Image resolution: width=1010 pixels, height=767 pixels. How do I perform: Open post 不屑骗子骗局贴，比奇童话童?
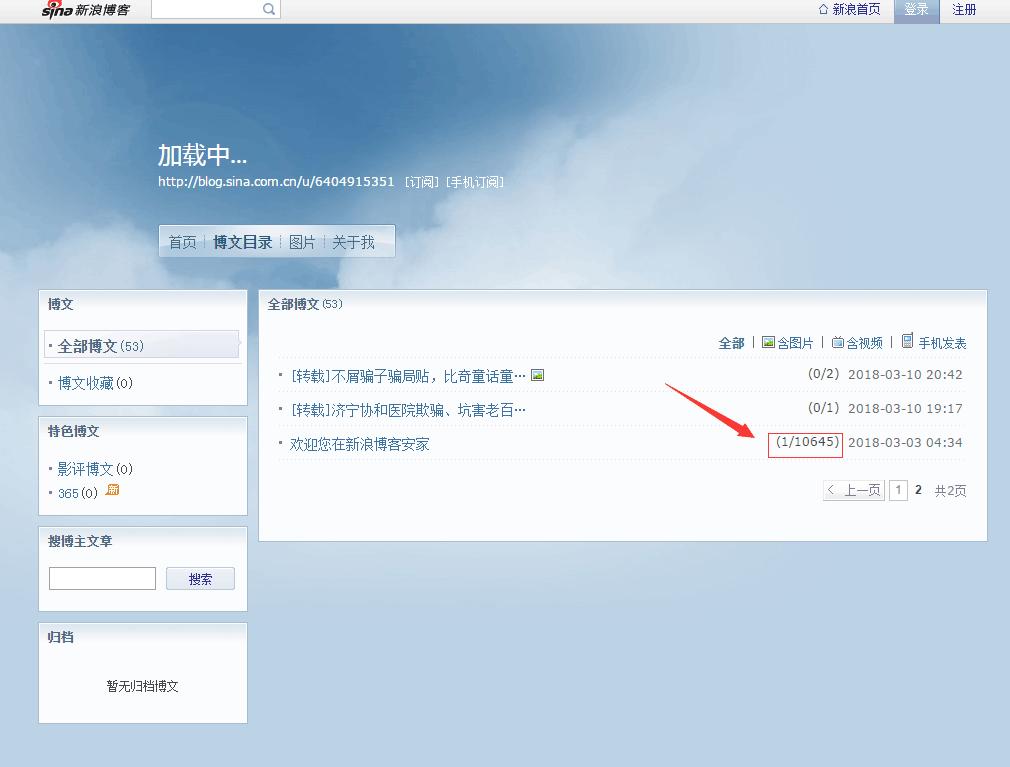(408, 376)
